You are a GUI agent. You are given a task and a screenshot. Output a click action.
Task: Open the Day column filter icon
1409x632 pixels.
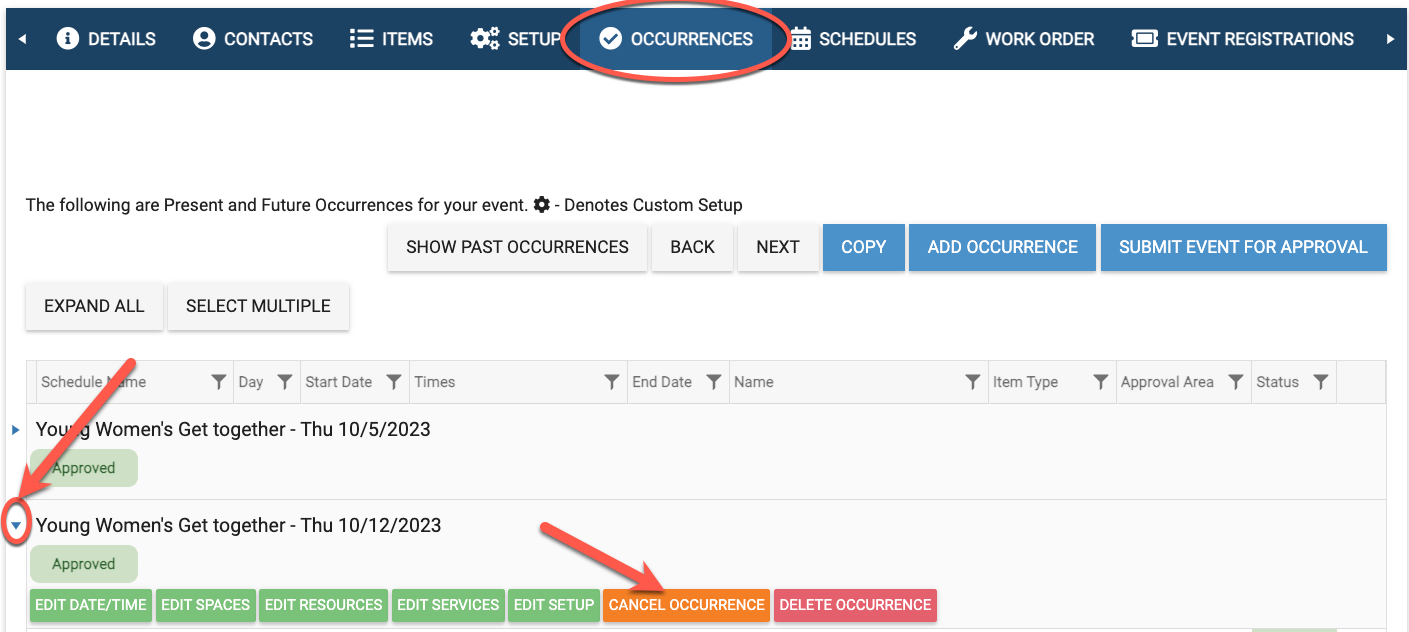[284, 382]
